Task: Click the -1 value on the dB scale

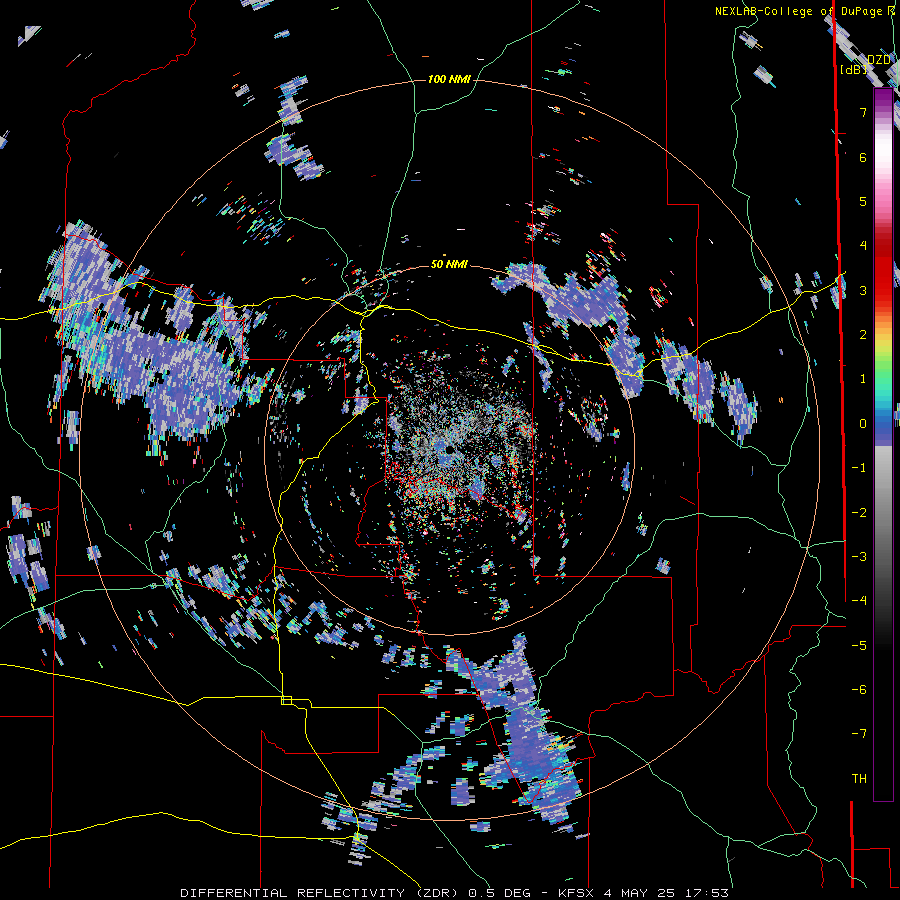Action: (859, 468)
